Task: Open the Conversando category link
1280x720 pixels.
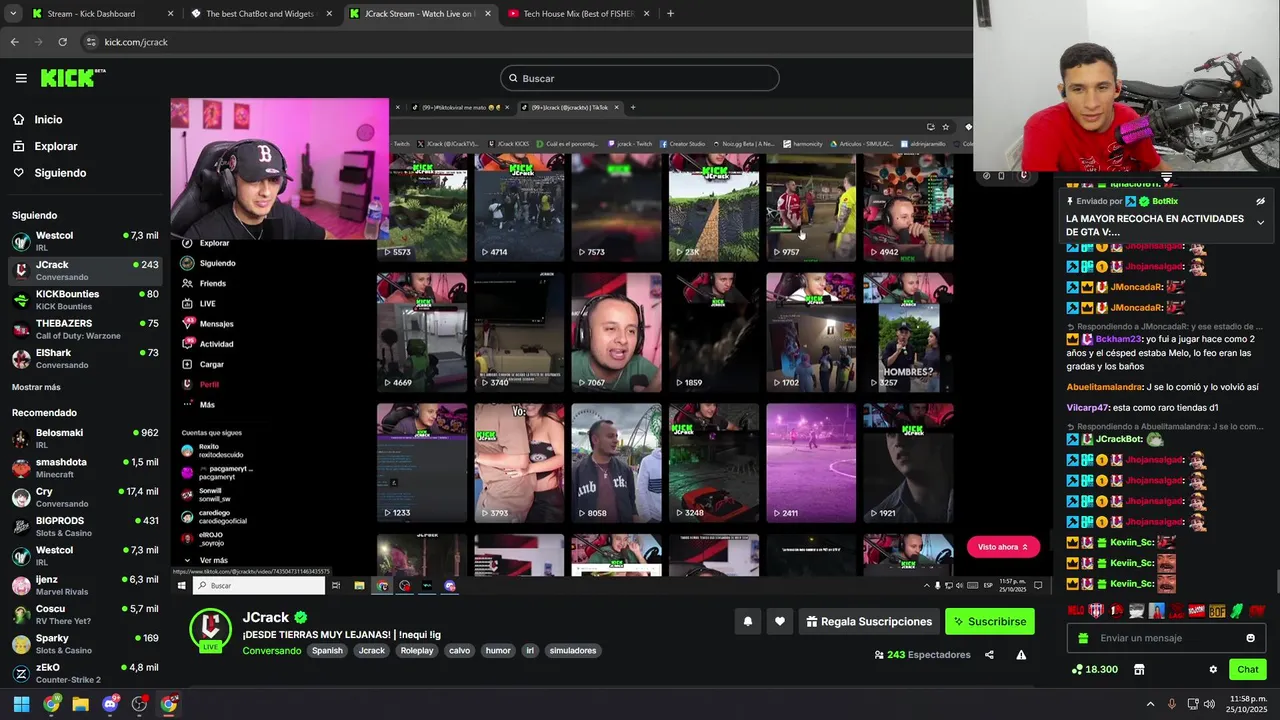Action: pos(271,650)
